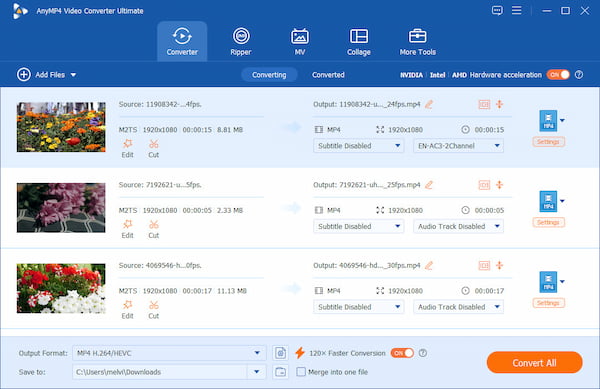Click output duration 00:00:17
The width and height of the screenshot is (600, 389).
point(489,291)
